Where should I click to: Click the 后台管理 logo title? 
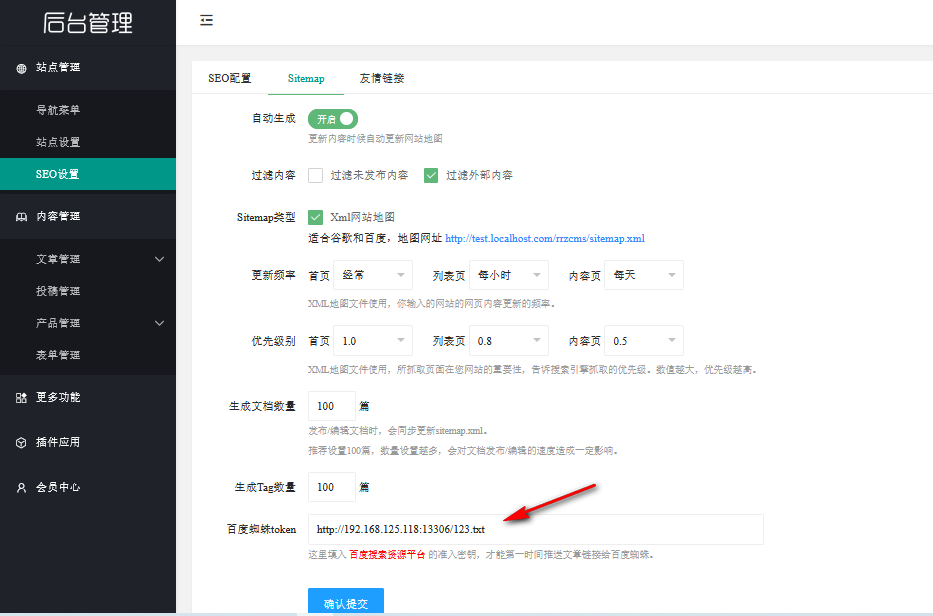88,23
